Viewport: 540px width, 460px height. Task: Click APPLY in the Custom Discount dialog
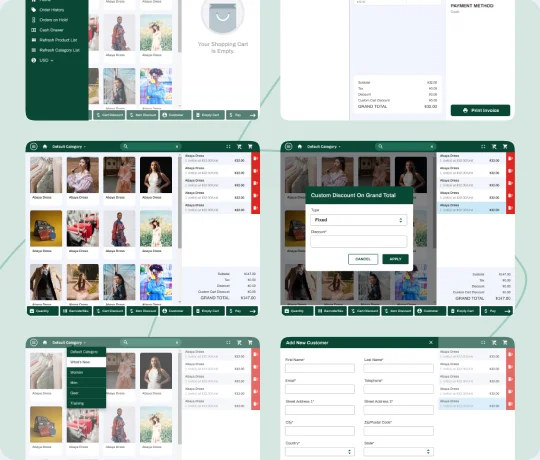pyautogui.click(x=395, y=259)
